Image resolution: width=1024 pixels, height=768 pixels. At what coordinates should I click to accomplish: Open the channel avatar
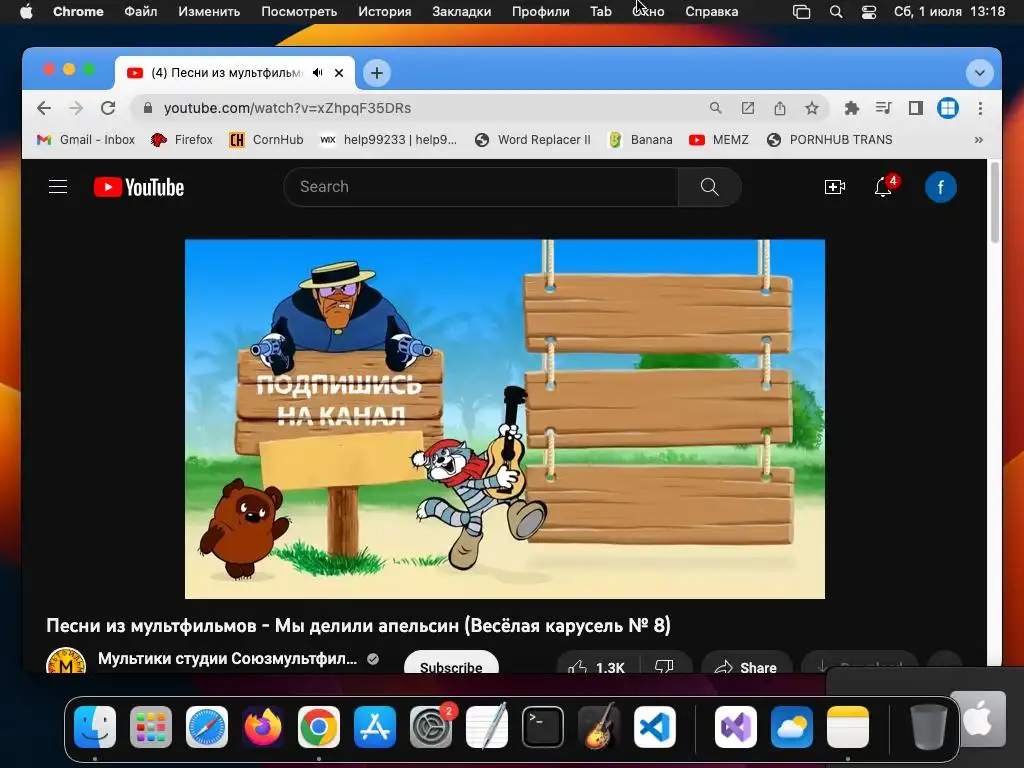click(x=66, y=661)
